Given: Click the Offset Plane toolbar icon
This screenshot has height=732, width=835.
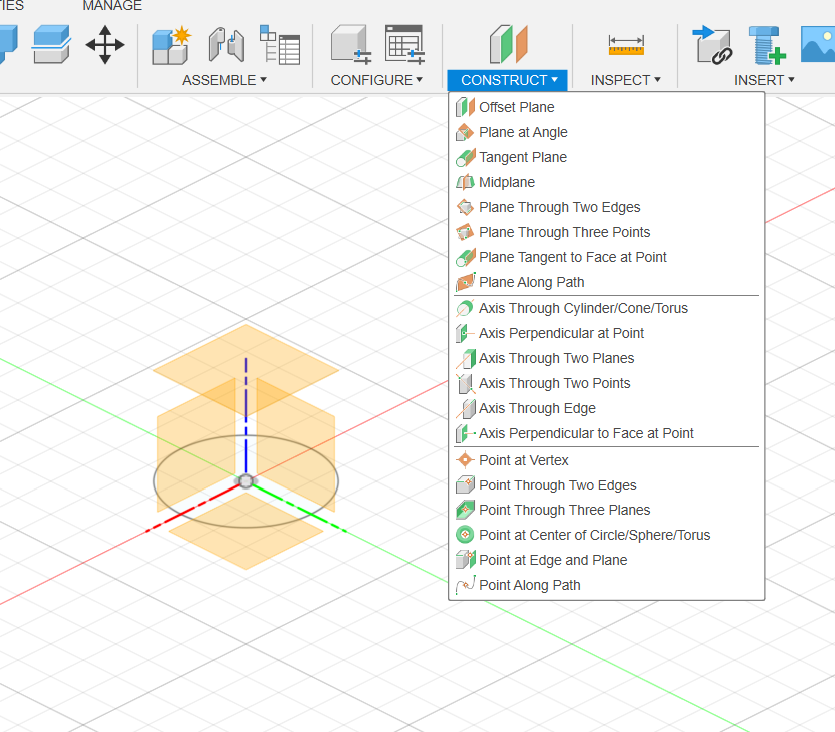Looking at the screenshot, I should pyautogui.click(x=509, y=44).
